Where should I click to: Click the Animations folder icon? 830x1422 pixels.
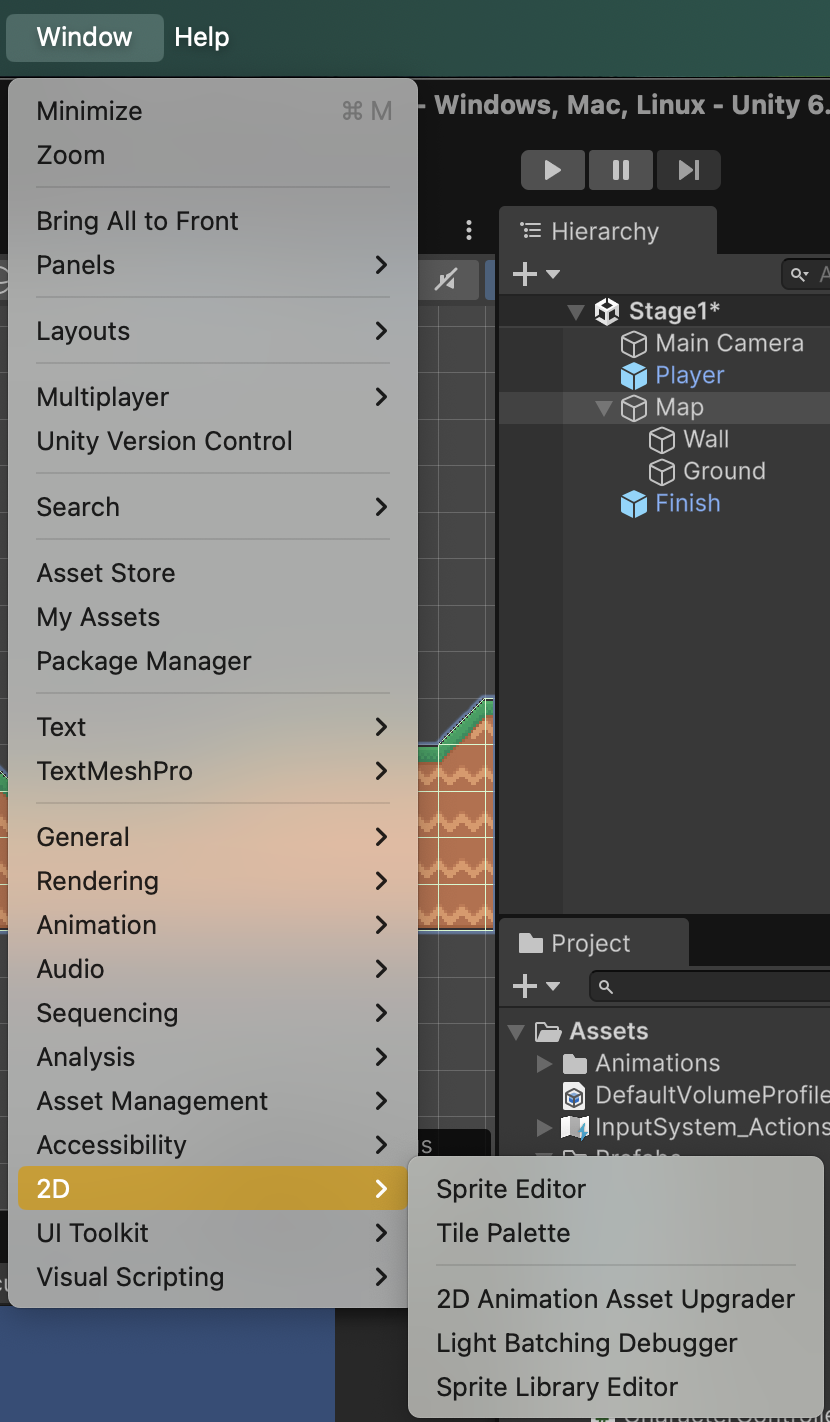(x=574, y=1063)
